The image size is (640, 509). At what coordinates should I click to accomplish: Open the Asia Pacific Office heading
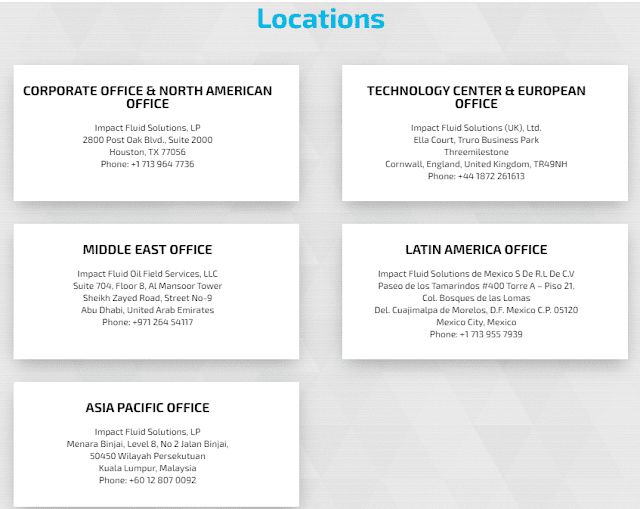click(147, 407)
